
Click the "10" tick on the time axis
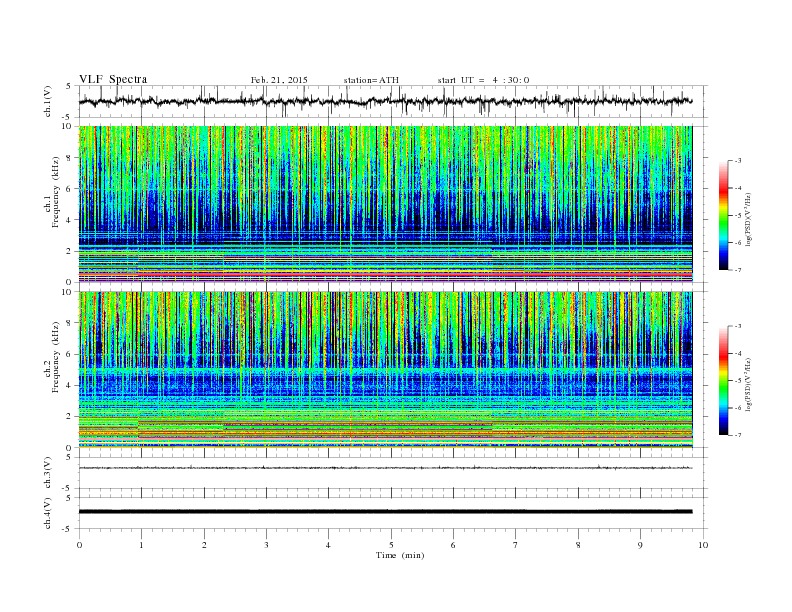[x=703, y=545]
